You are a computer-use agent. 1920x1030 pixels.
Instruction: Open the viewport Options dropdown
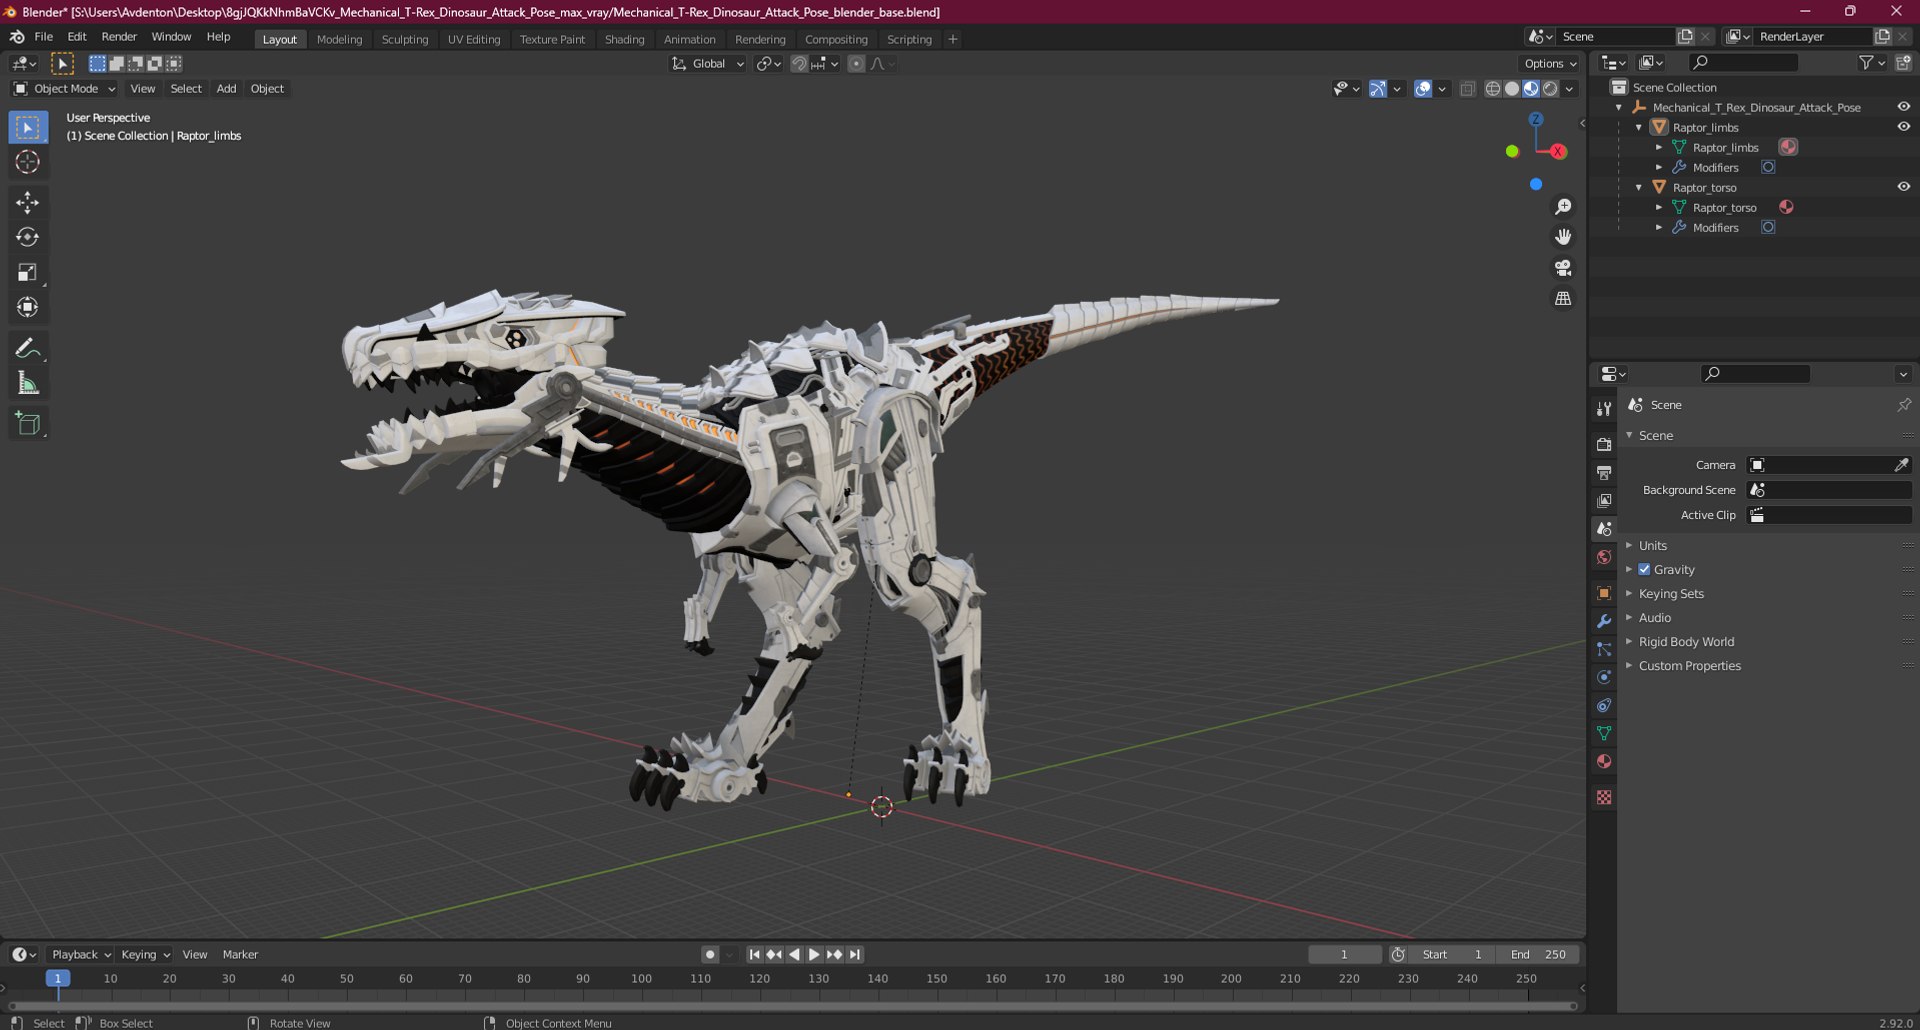point(1550,63)
